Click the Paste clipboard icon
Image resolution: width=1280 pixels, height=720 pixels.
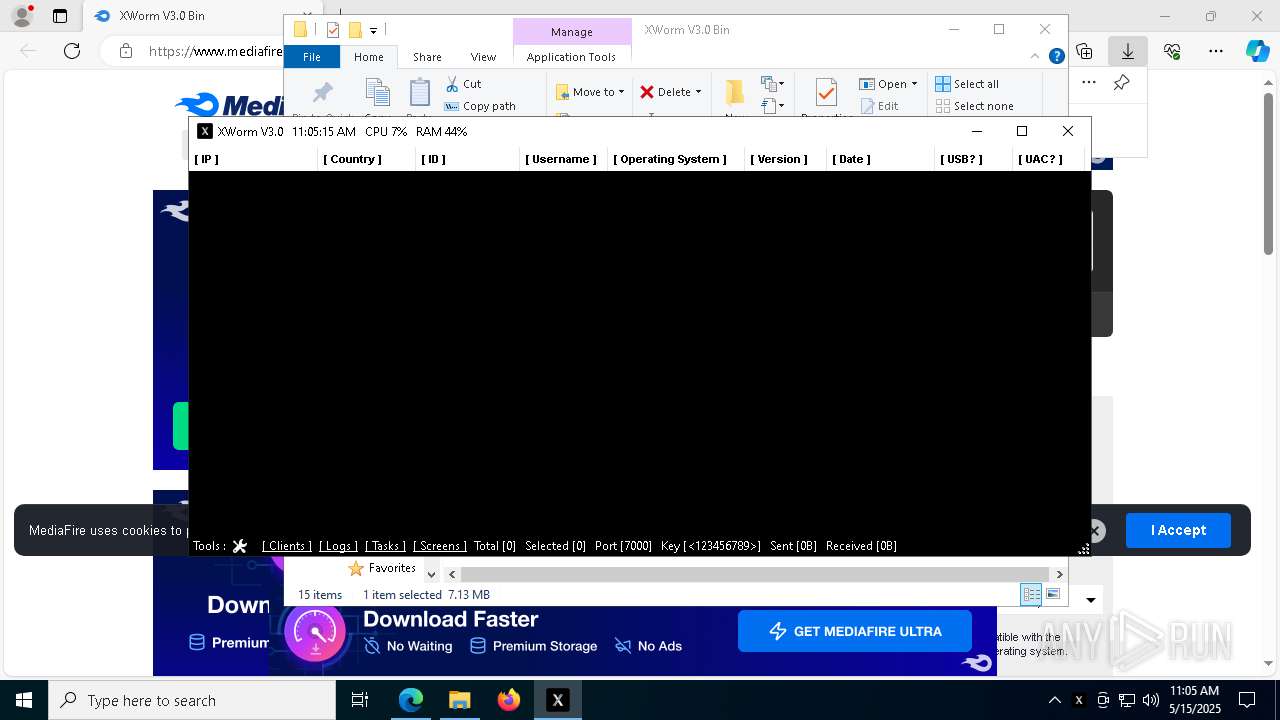[x=420, y=93]
